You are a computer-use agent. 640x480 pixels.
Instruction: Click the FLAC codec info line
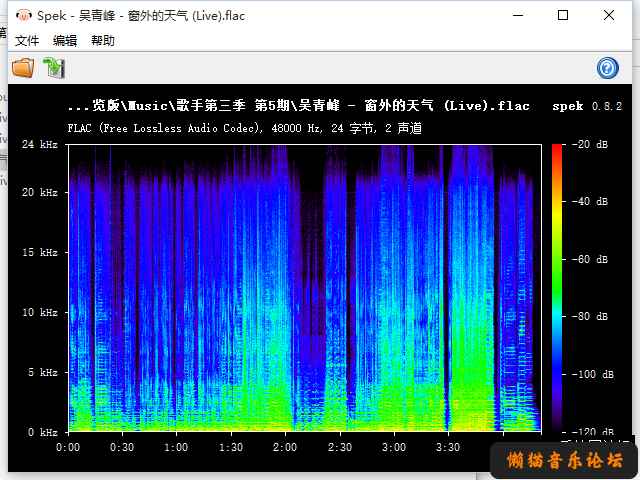(x=245, y=128)
